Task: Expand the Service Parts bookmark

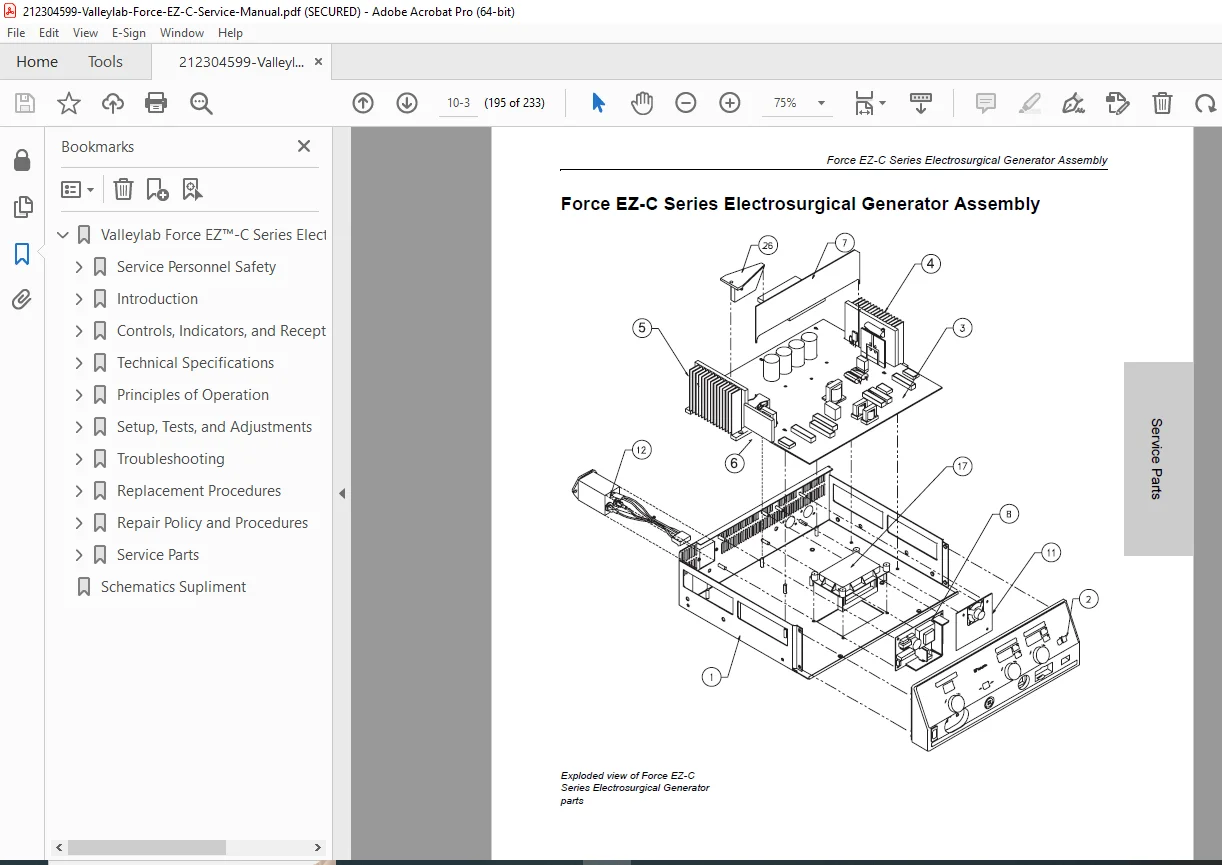Action: [79, 555]
